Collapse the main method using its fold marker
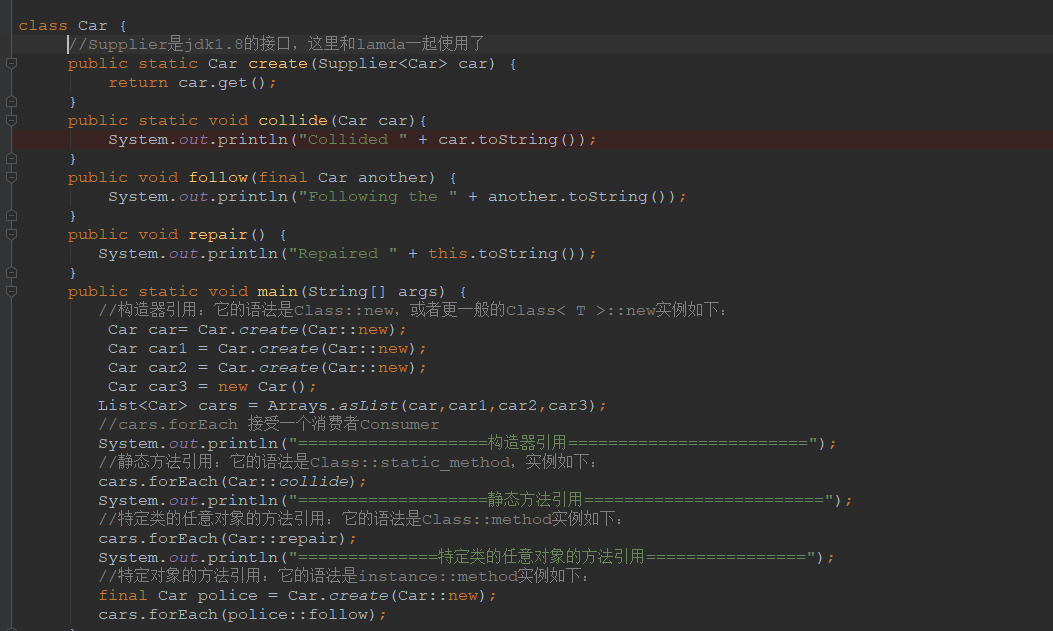This screenshot has width=1053, height=631. (x=11, y=291)
